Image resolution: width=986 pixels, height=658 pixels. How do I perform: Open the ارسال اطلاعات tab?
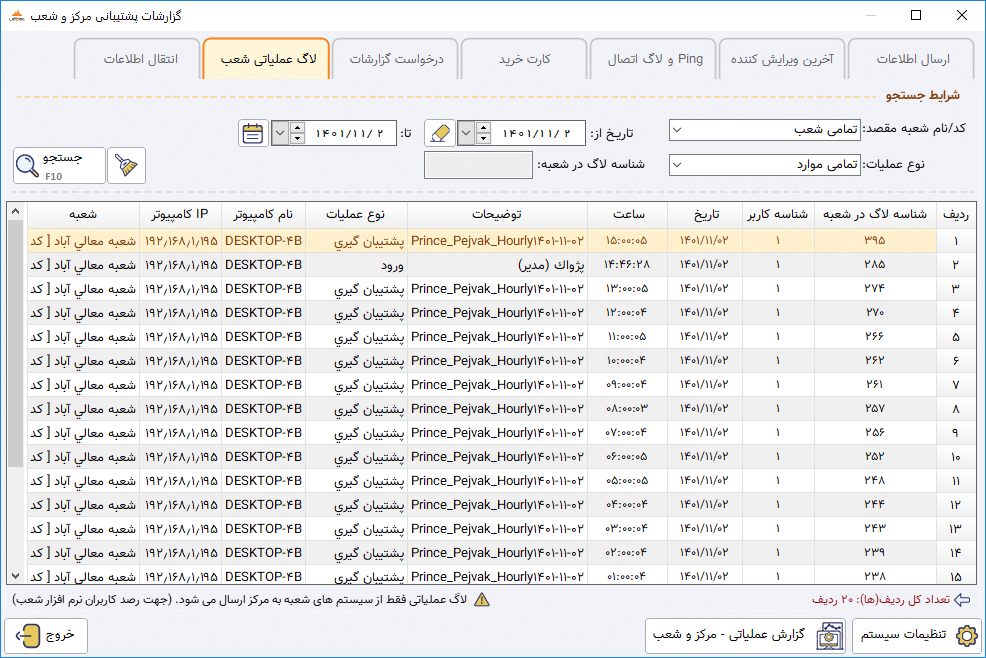tap(912, 59)
